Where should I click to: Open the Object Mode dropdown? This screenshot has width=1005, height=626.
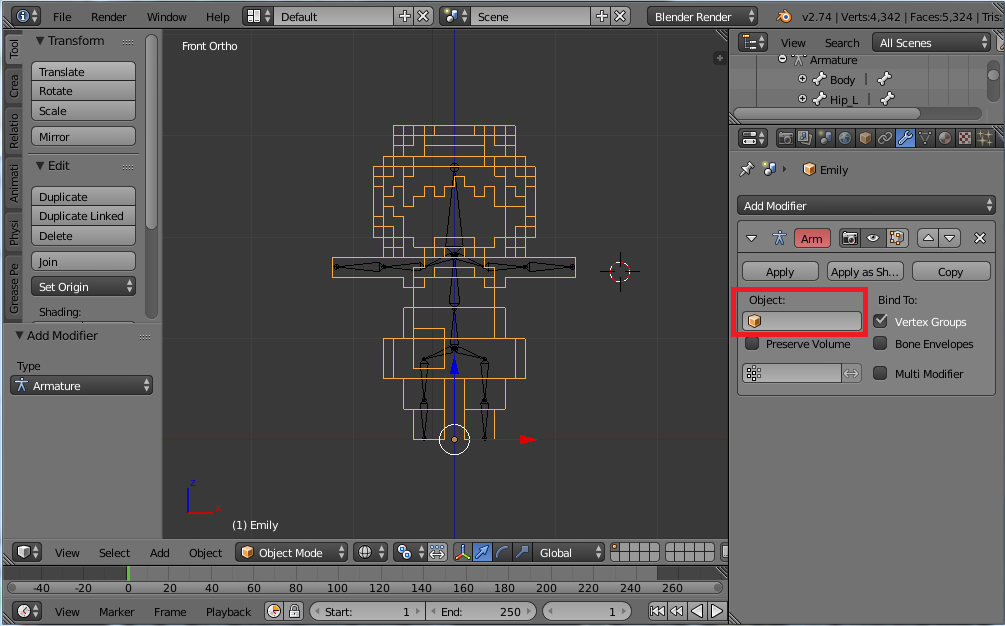291,552
